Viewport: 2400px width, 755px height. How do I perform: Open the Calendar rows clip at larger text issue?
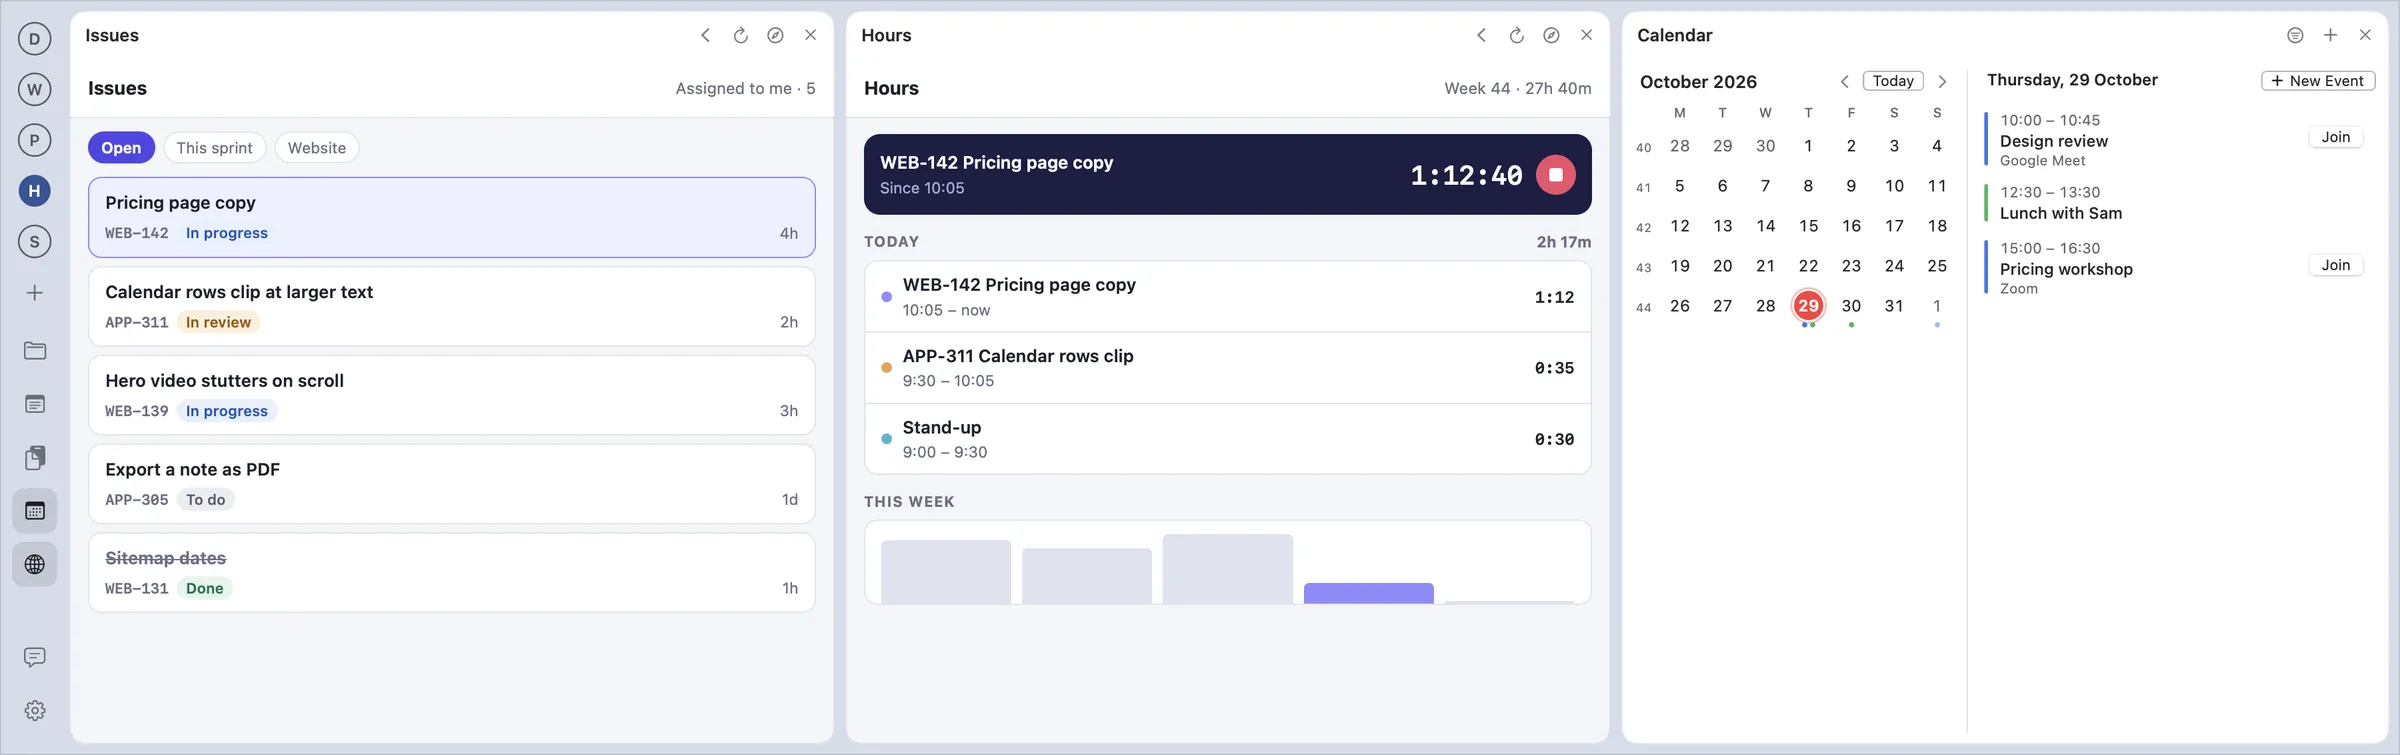point(452,306)
